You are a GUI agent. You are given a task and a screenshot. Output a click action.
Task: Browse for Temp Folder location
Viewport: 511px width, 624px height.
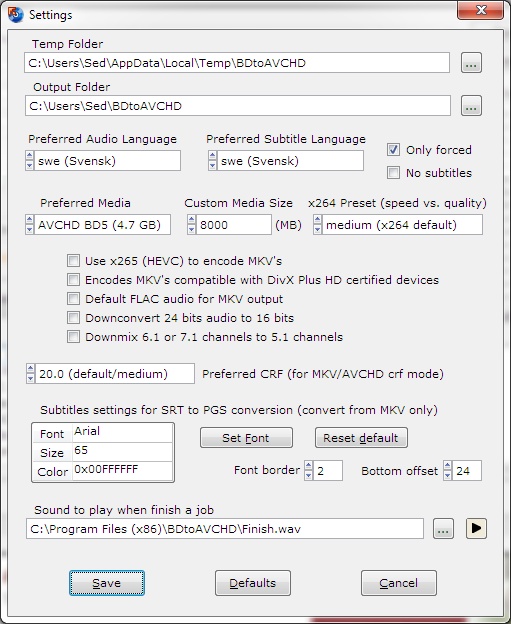(x=471, y=63)
